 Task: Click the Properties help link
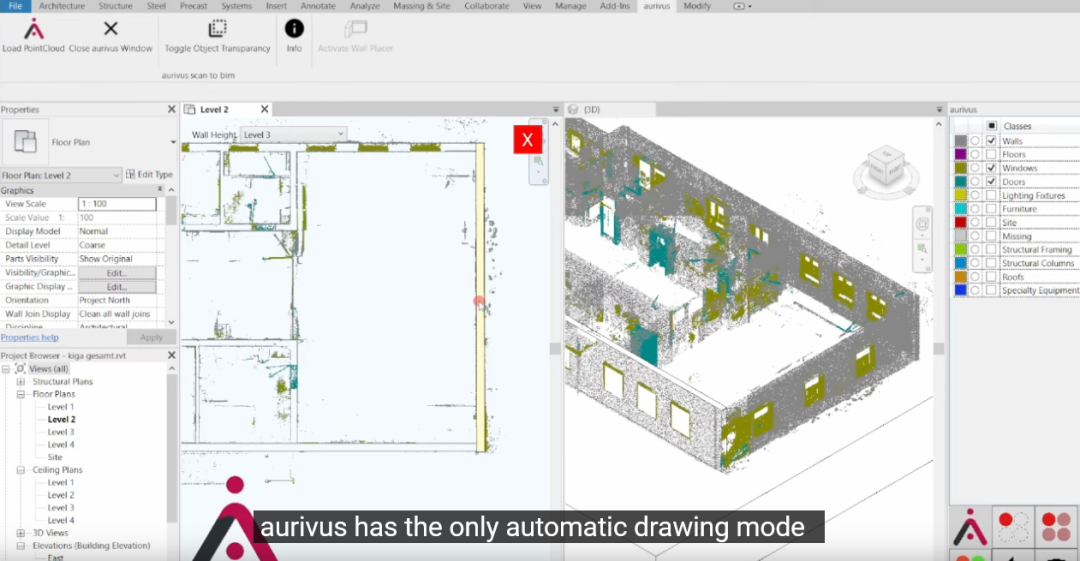30,337
